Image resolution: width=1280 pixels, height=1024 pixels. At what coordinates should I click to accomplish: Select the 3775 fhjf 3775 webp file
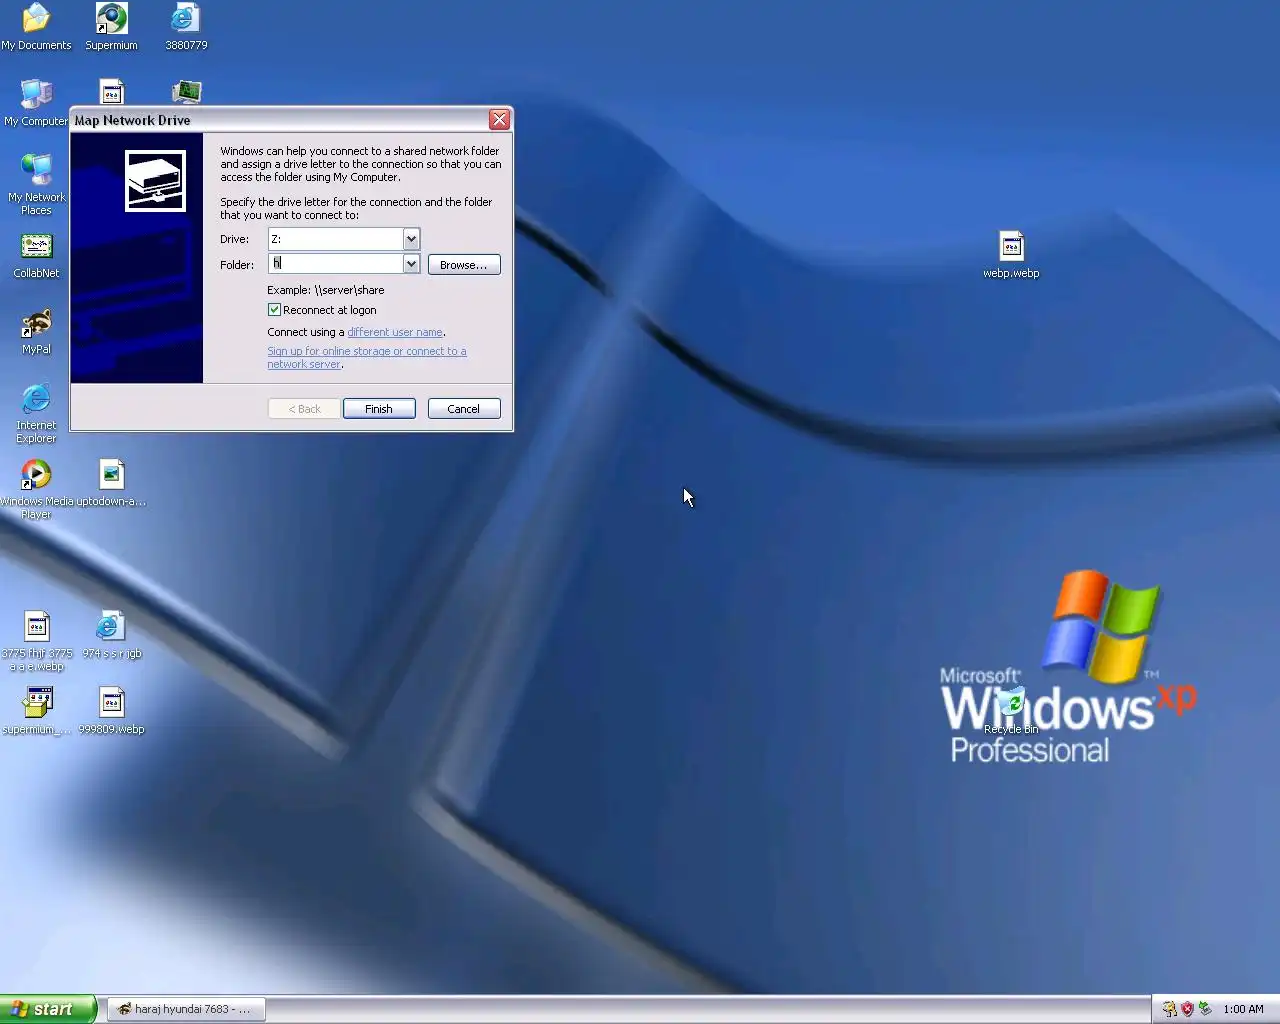tap(37, 641)
